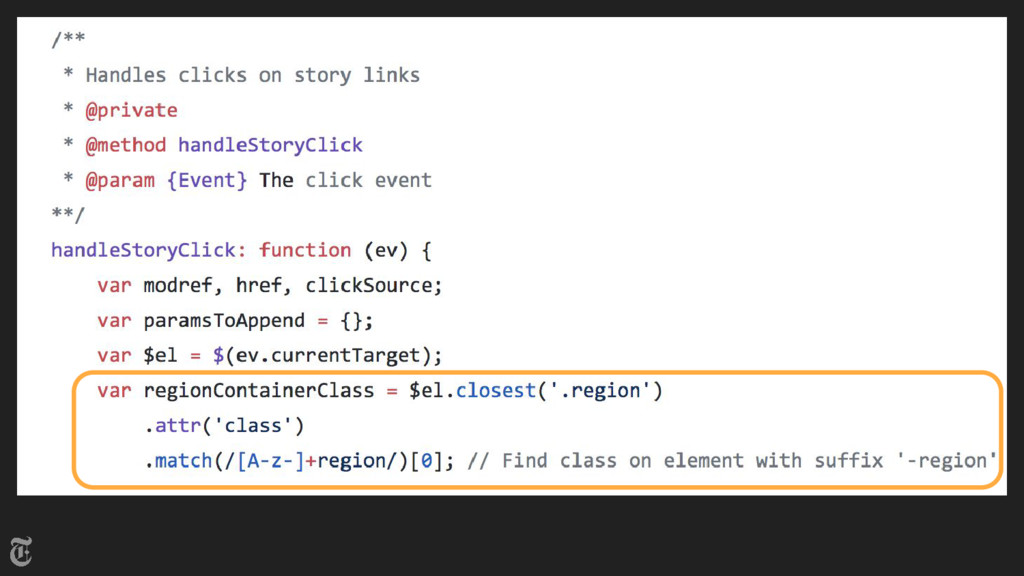Viewport: 1024px width, 576px height.
Task: Click the (ev) parameter in function signature
Action: (386, 251)
